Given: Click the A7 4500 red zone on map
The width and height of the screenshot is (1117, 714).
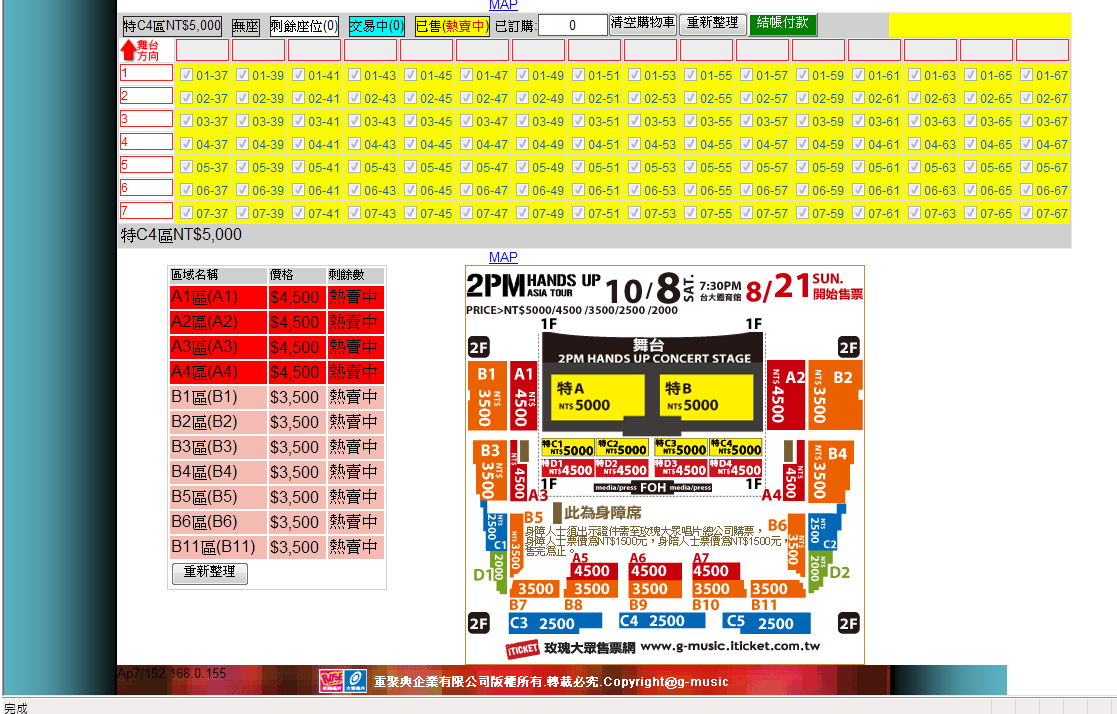Looking at the screenshot, I should pos(716,571).
